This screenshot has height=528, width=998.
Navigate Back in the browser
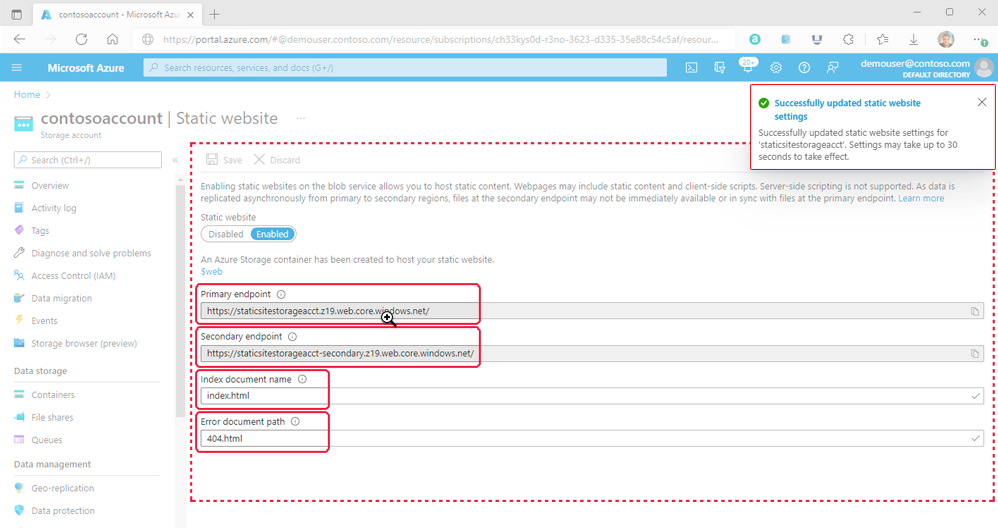click(19, 39)
